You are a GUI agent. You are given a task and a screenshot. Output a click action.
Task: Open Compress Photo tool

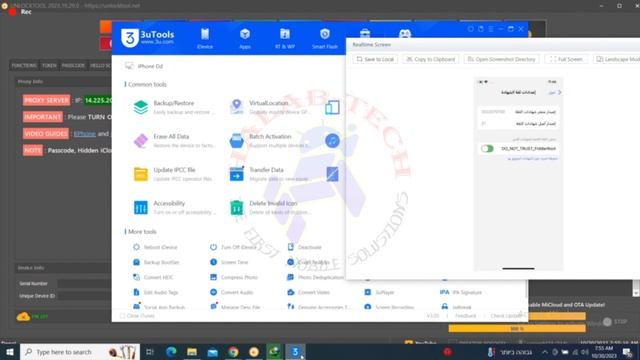233,278
